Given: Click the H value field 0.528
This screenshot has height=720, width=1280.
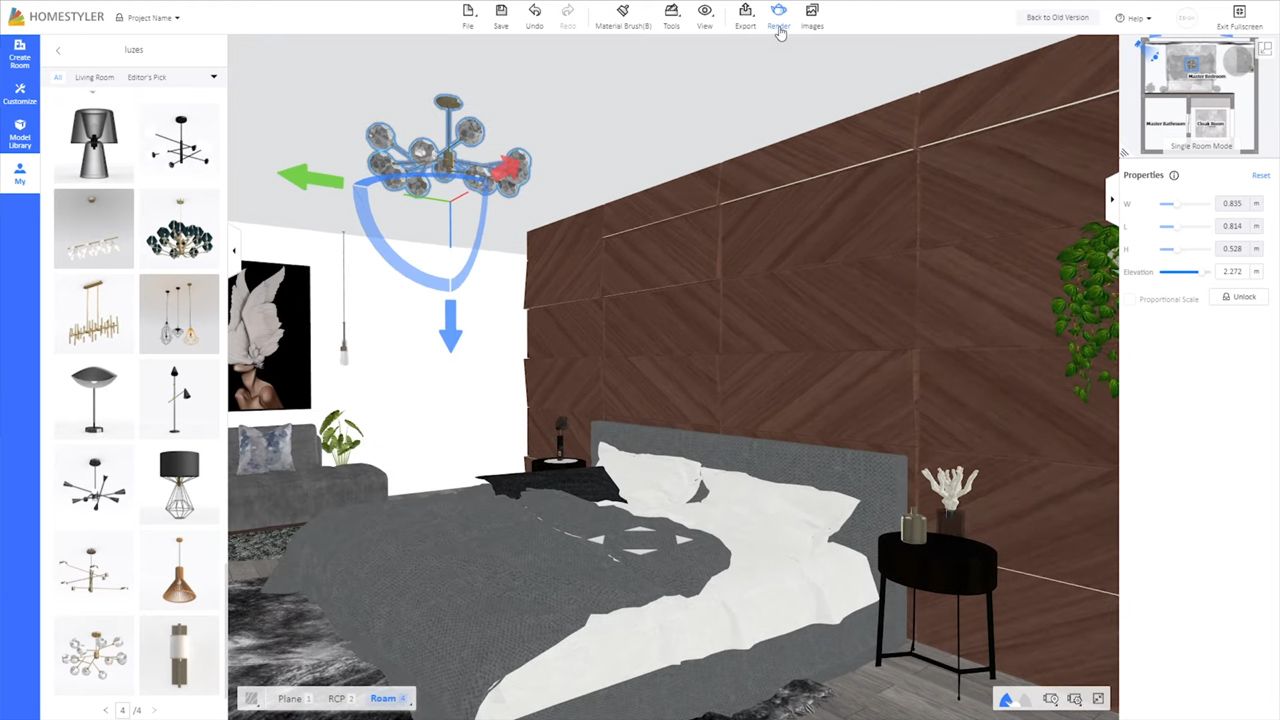Looking at the screenshot, I should [1233, 248].
